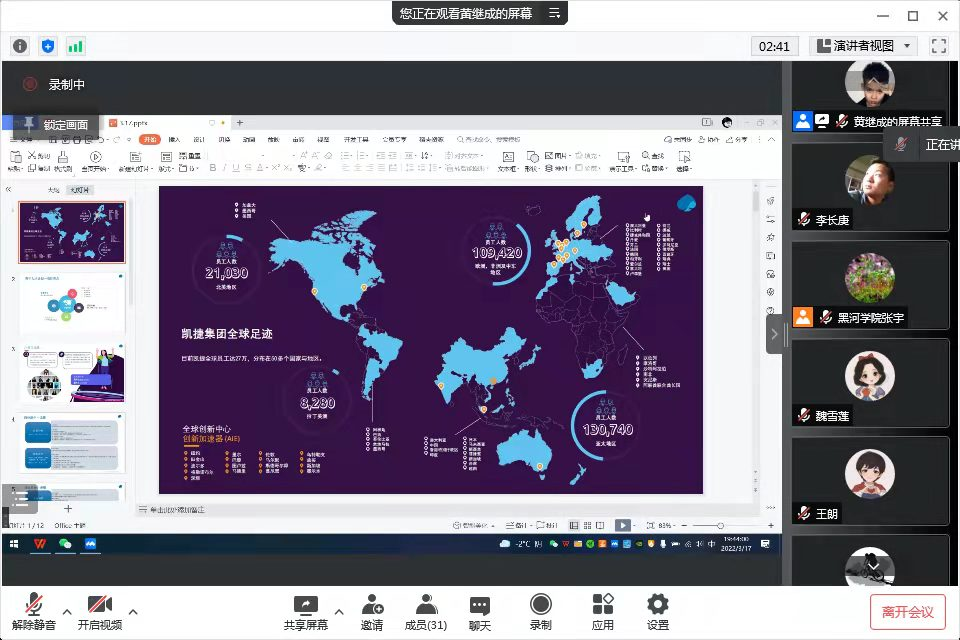Click 锁定画面 to pin the screen

tap(57, 125)
